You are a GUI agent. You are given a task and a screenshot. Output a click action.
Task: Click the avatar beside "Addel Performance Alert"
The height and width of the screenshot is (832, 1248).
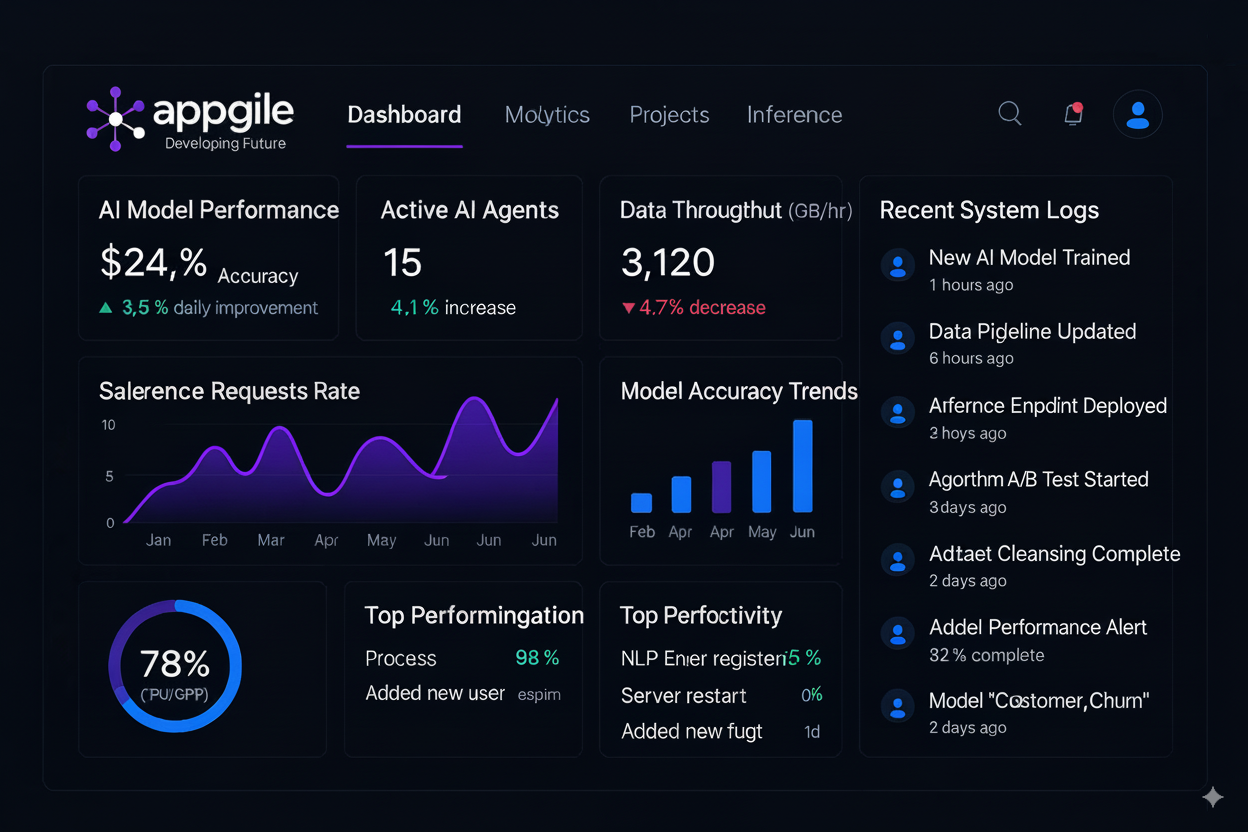[x=898, y=633]
